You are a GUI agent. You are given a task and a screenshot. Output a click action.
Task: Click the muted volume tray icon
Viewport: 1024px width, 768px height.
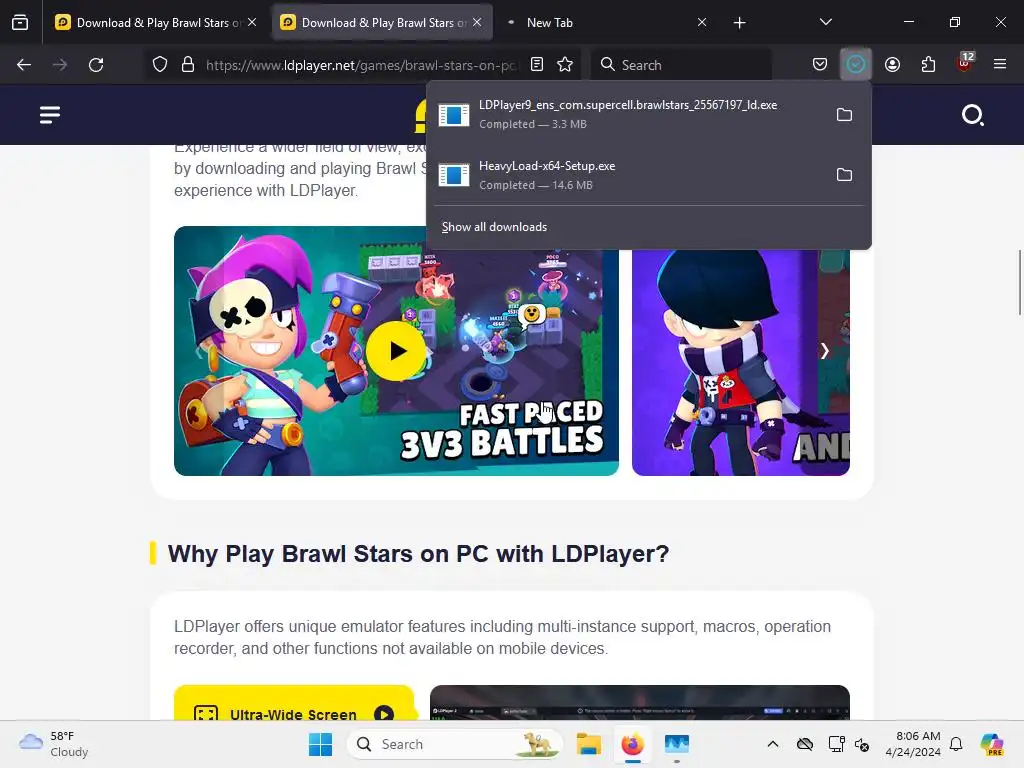pyautogui.click(x=862, y=744)
